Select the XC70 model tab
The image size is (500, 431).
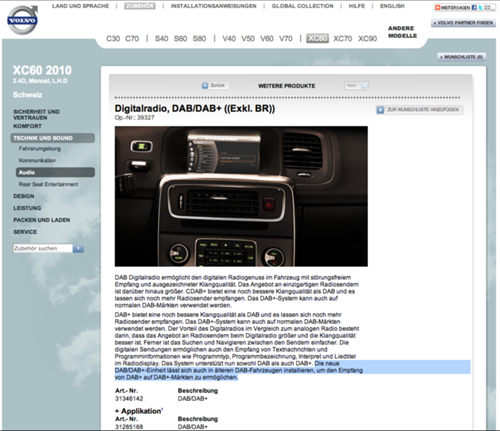click(x=343, y=39)
